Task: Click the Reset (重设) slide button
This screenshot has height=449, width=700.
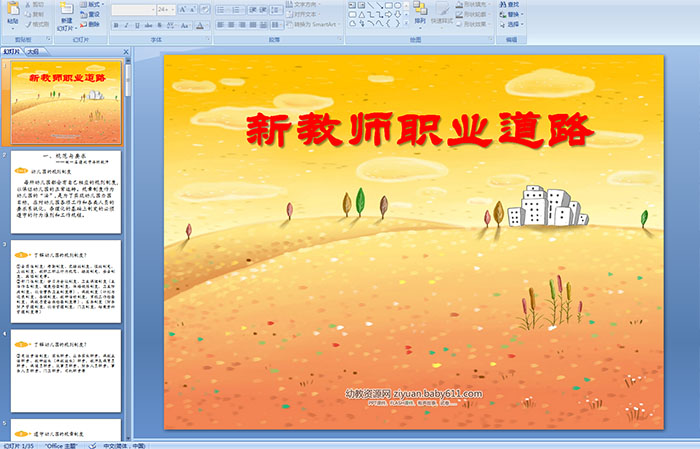Action: coord(90,14)
